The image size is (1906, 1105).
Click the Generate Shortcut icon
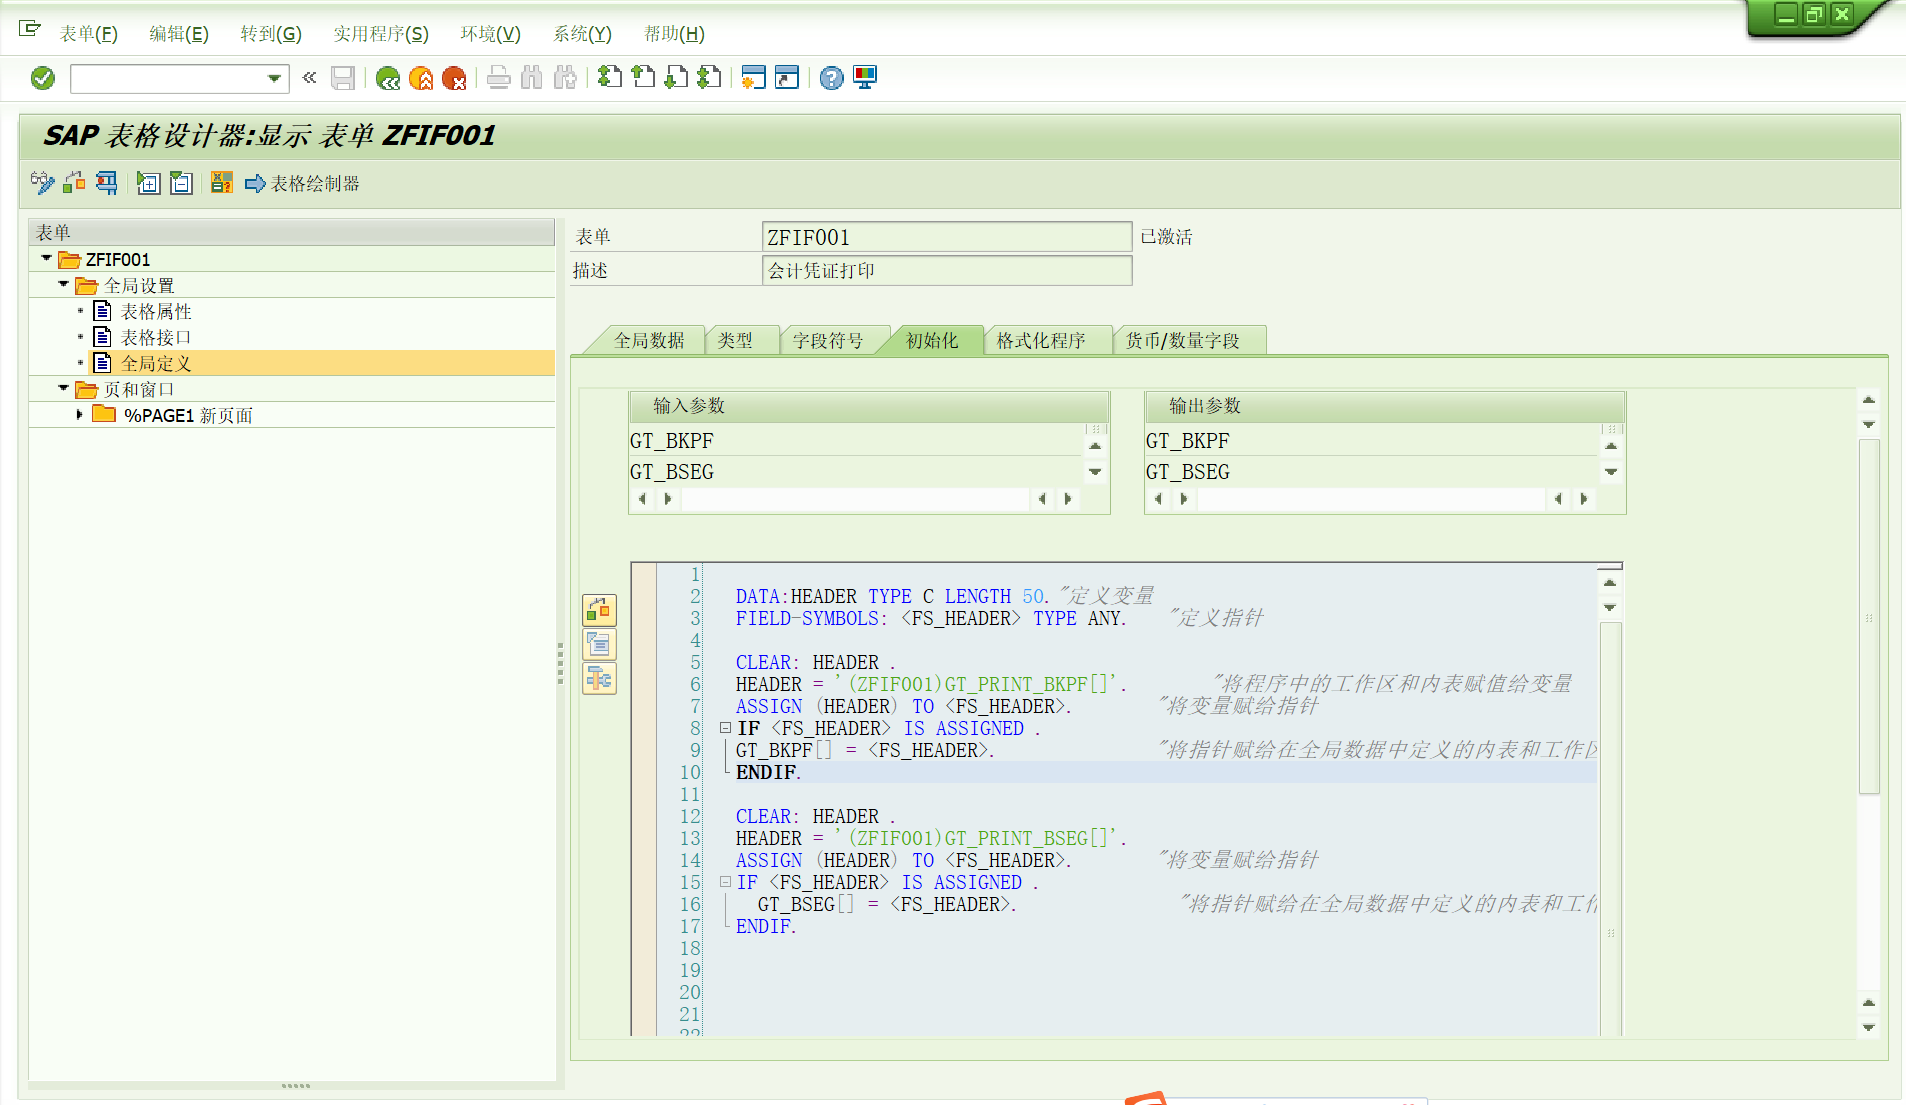(x=787, y=77)
